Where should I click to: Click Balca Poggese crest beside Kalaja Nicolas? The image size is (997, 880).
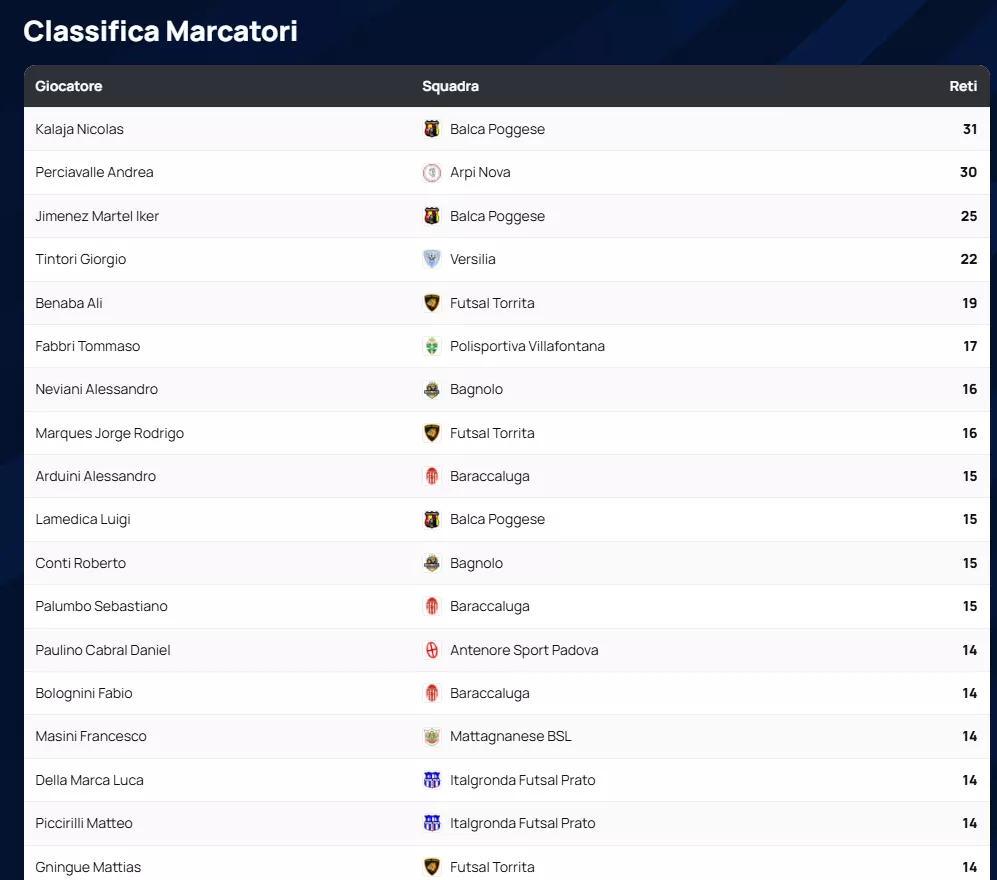pos(432,129)
